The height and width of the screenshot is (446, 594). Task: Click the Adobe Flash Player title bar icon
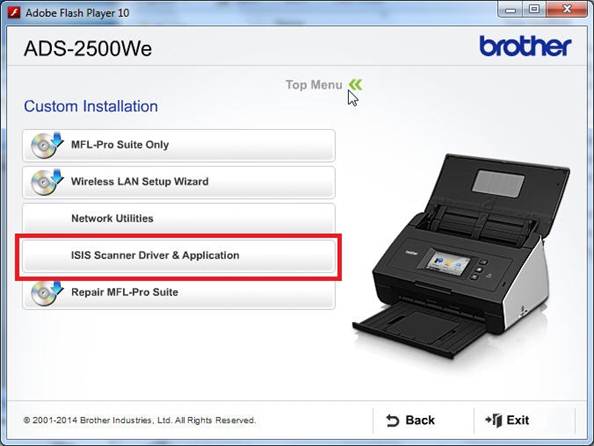click(14, 13)
